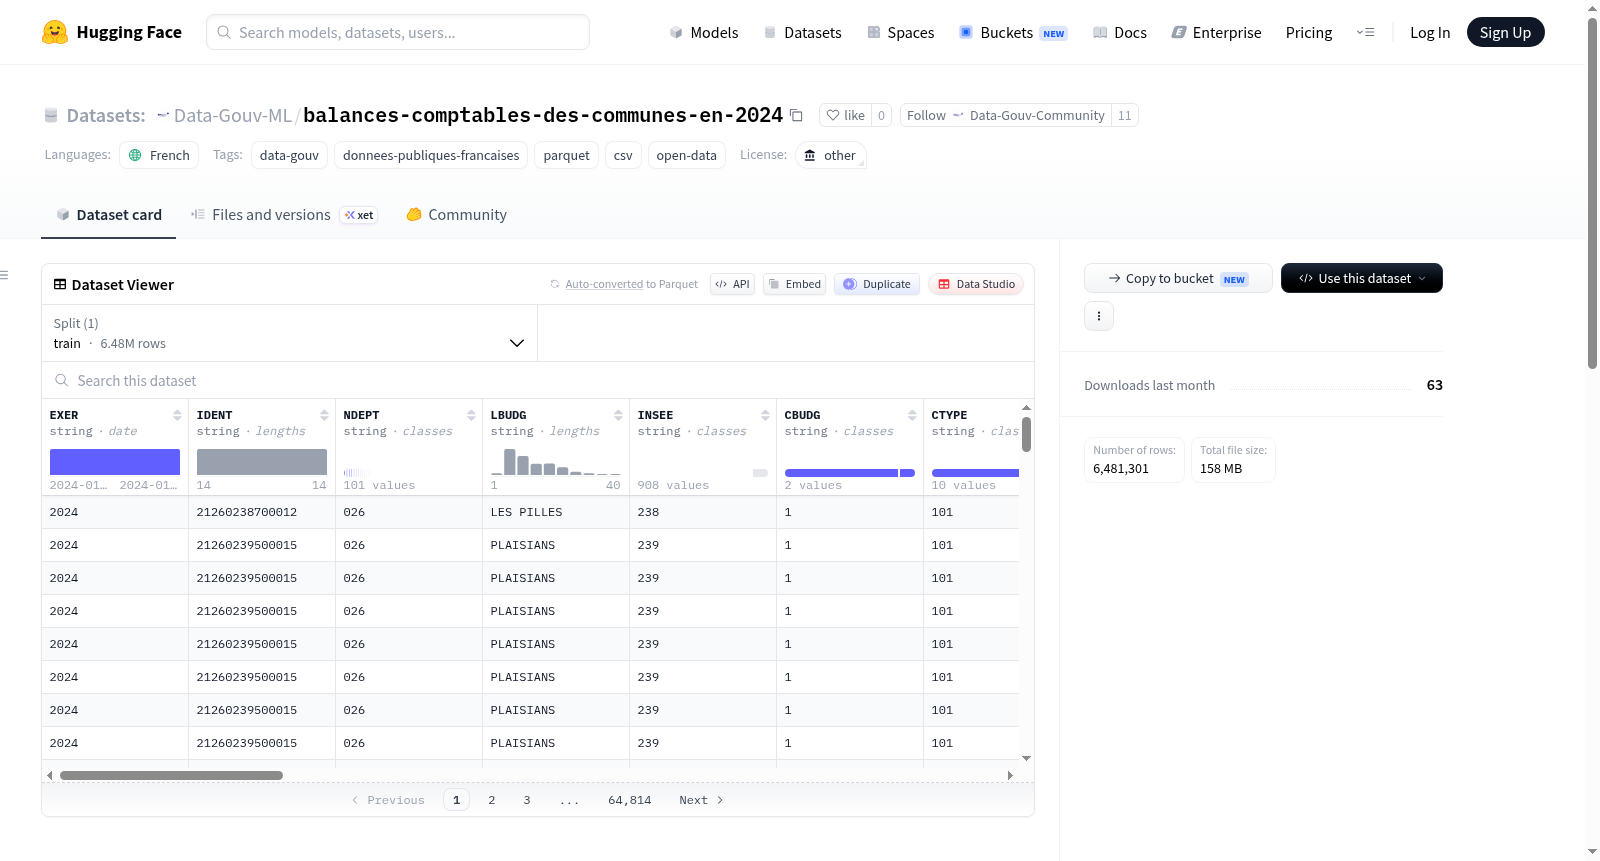
Task: Select the Dataset card tab
Action: tap(108, 214)
